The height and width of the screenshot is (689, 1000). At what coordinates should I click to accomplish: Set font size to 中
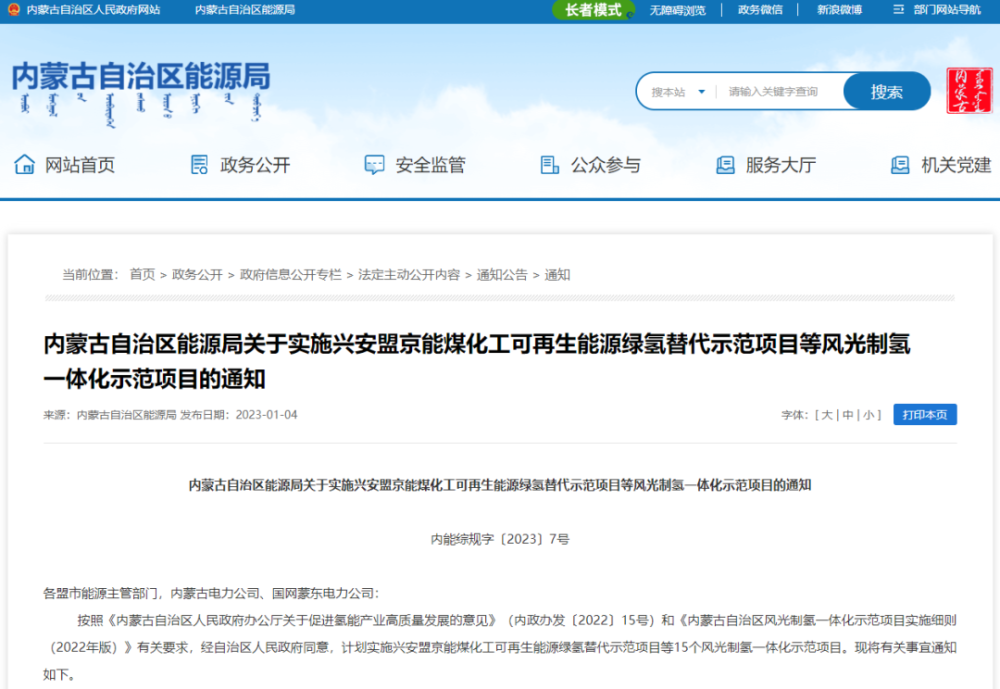click(x=848, y=415)
